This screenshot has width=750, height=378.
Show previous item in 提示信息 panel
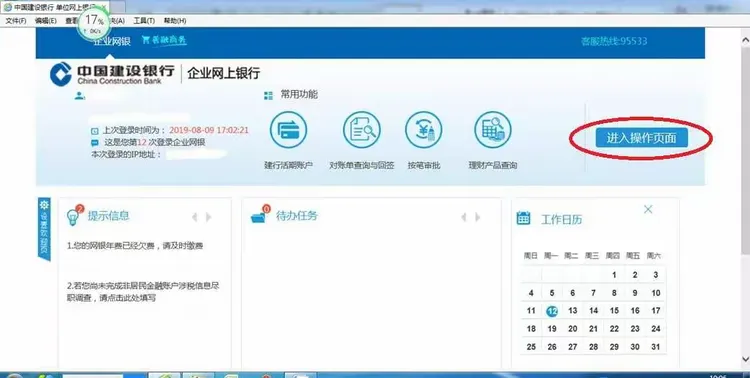194,217
